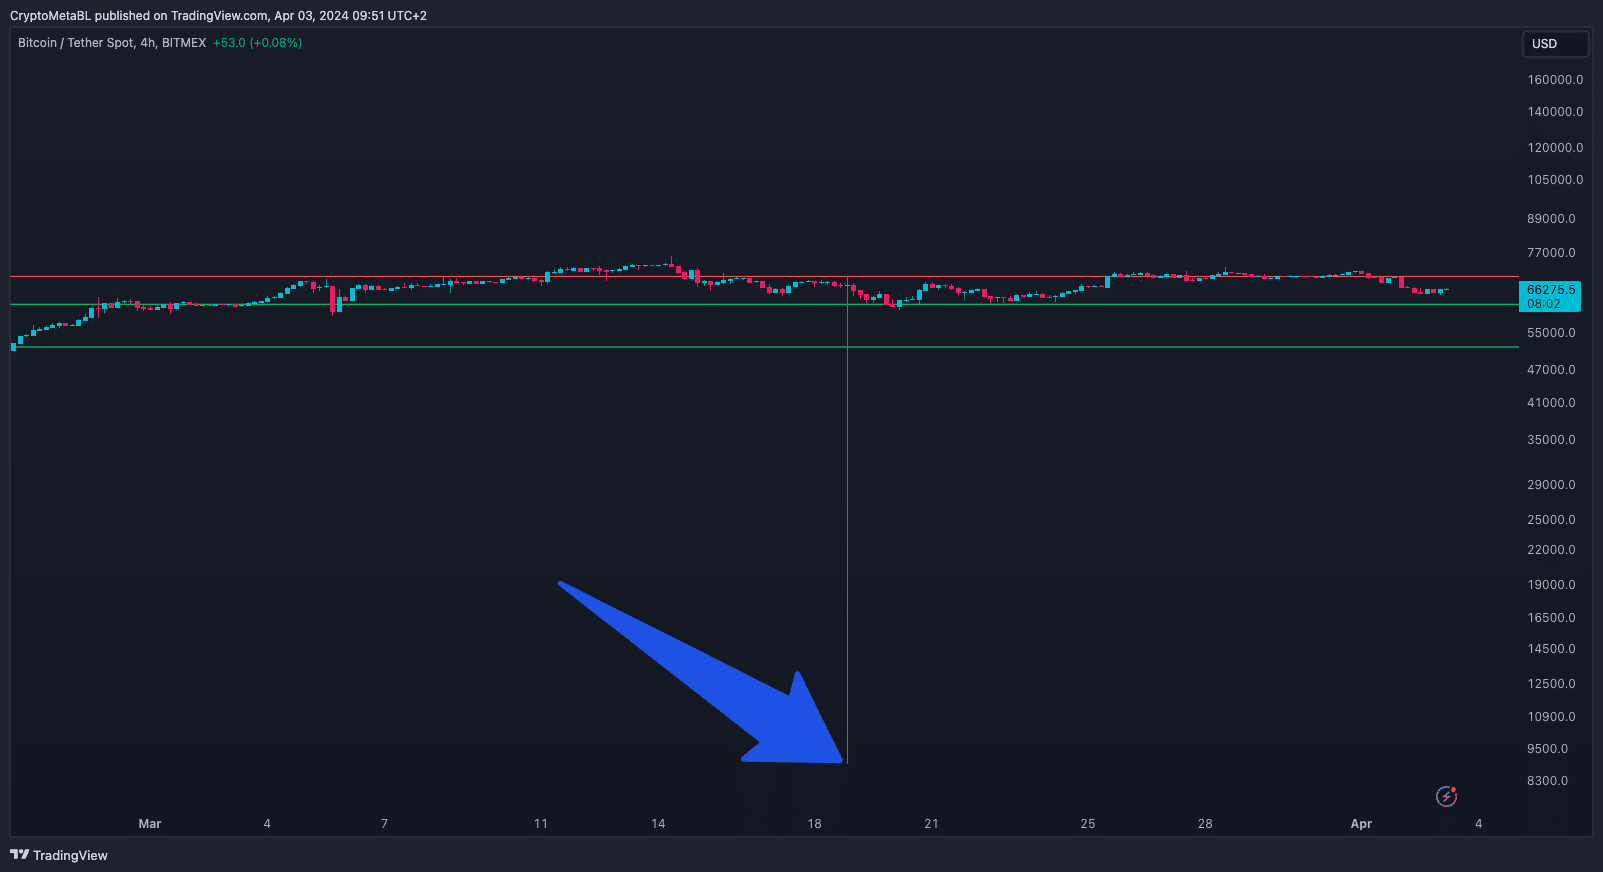Click the date 28 on the time axis
Screen dimensions: 1603x872
pos(1205,824)
